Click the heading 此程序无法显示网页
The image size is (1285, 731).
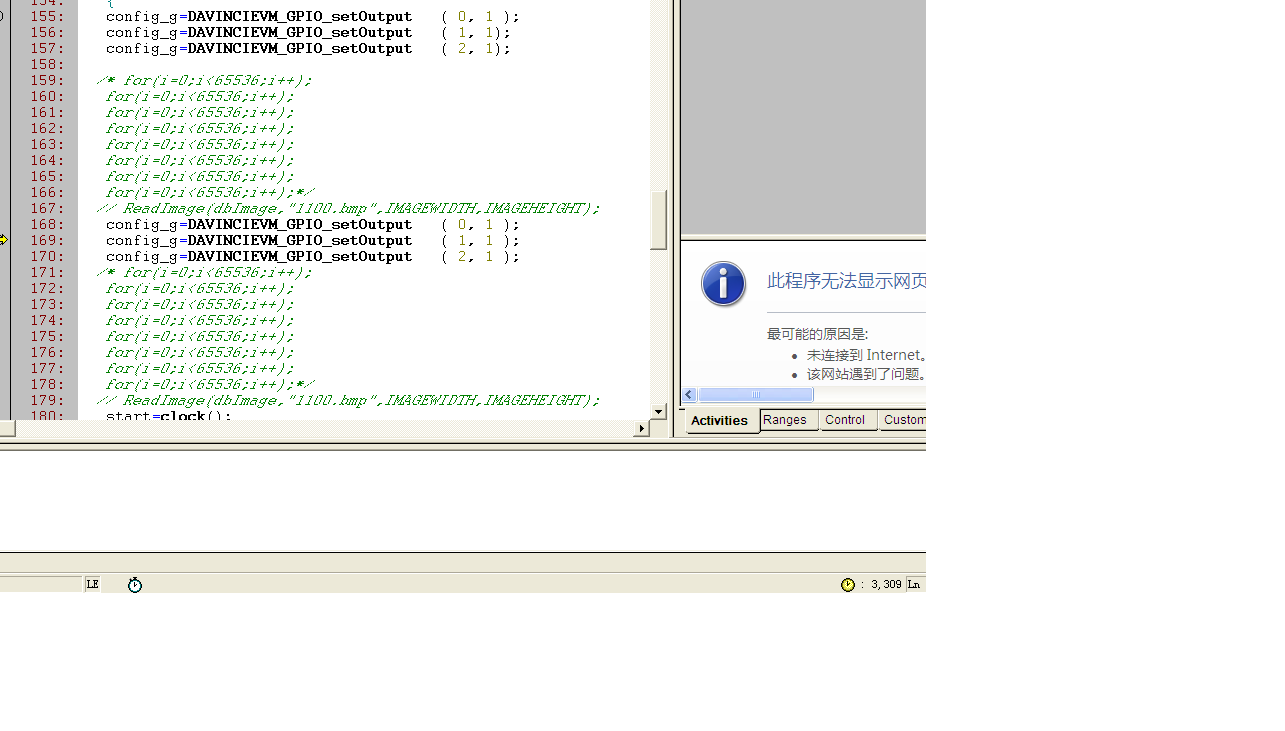(x=846, y=281)
